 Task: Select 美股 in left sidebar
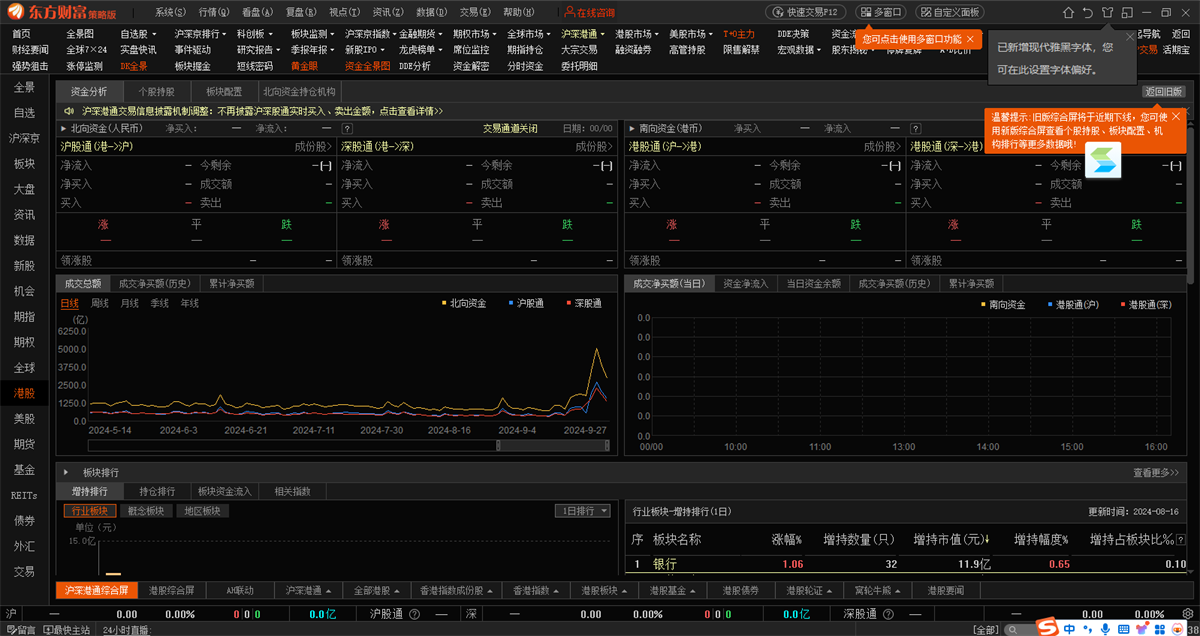click(24, 419)
